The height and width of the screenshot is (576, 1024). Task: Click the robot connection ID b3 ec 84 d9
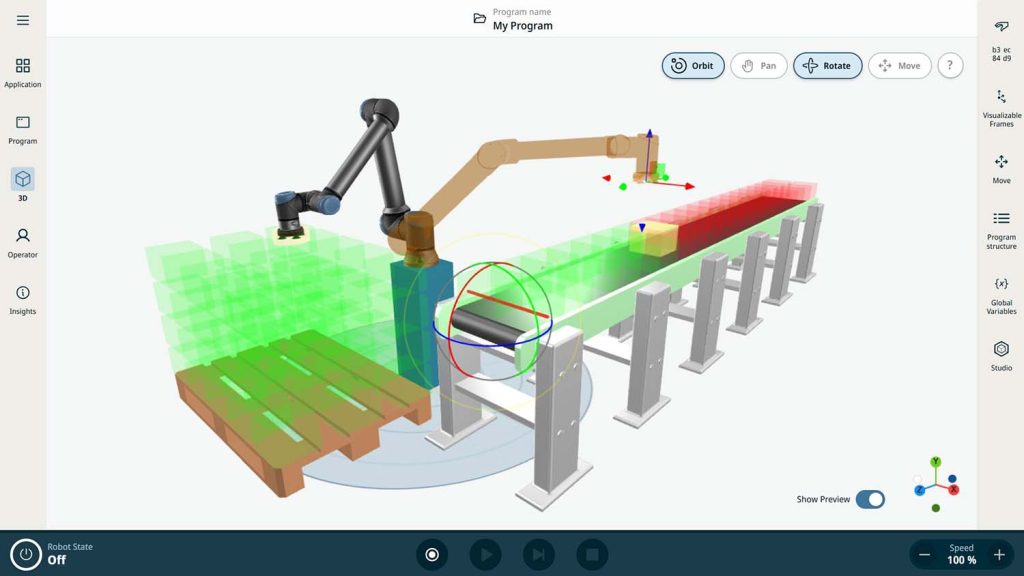[1001, 40]
